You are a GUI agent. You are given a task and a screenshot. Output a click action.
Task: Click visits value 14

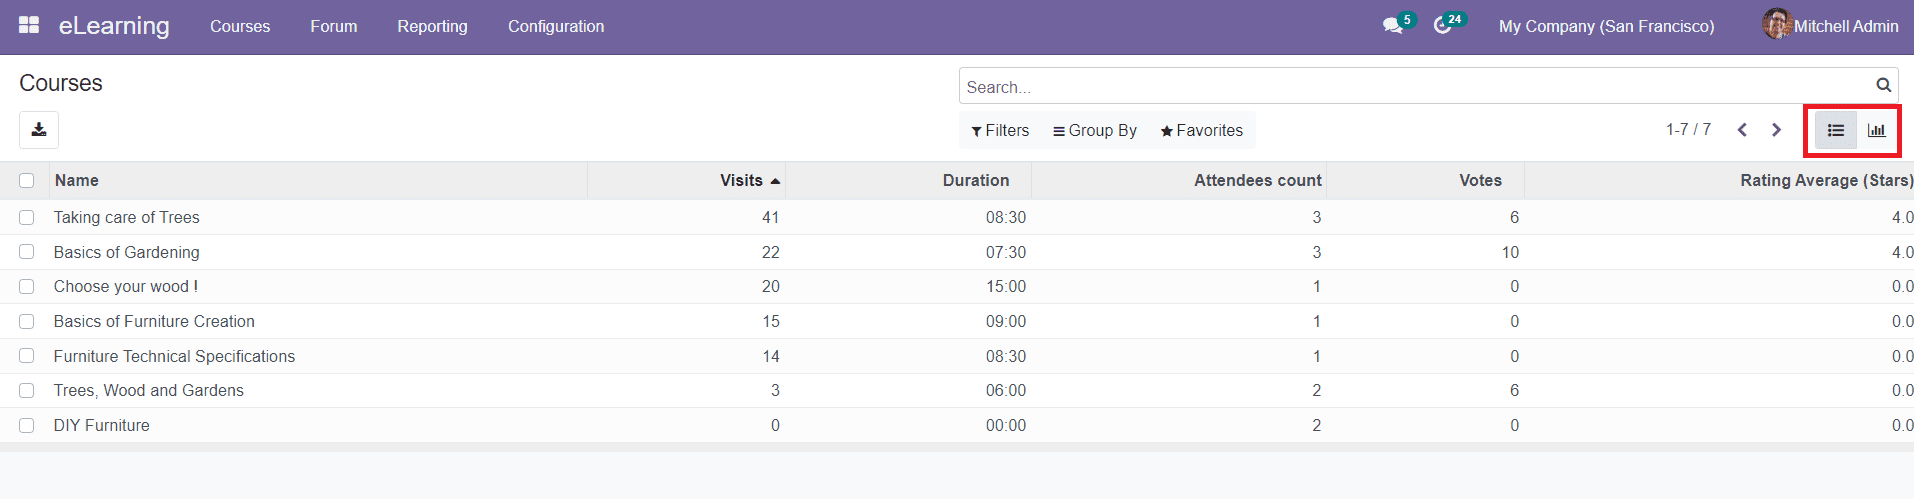[x=770, y=356]
